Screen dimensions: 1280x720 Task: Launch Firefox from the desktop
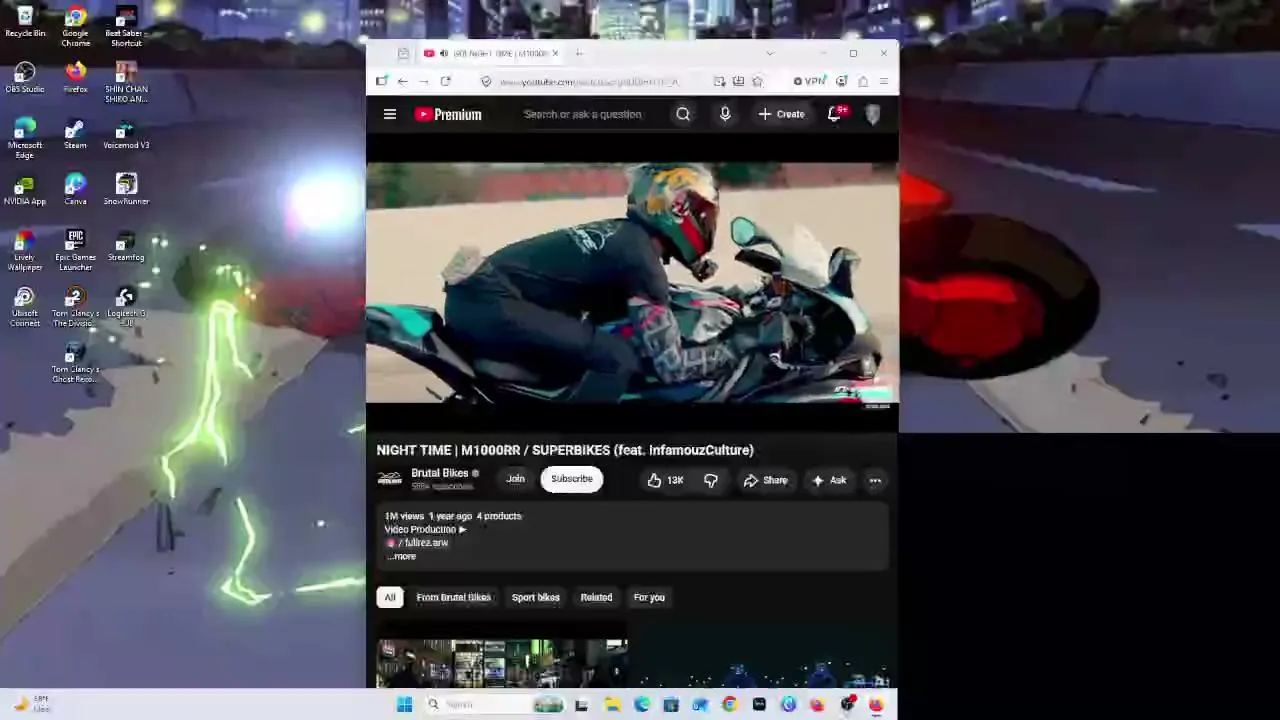[x=75, y=78]
